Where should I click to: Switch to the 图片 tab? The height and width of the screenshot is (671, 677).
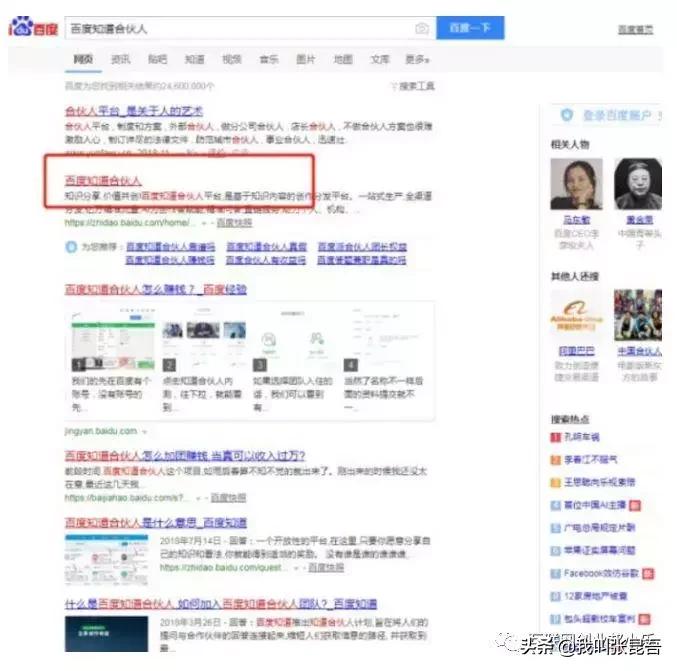(306, 59)
